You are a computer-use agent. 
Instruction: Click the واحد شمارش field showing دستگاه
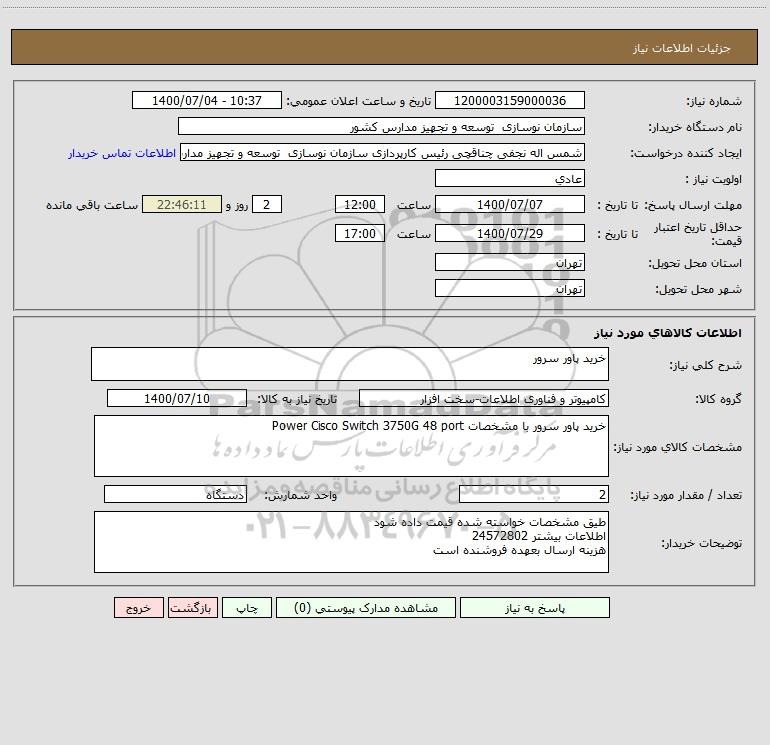(175, 495)
